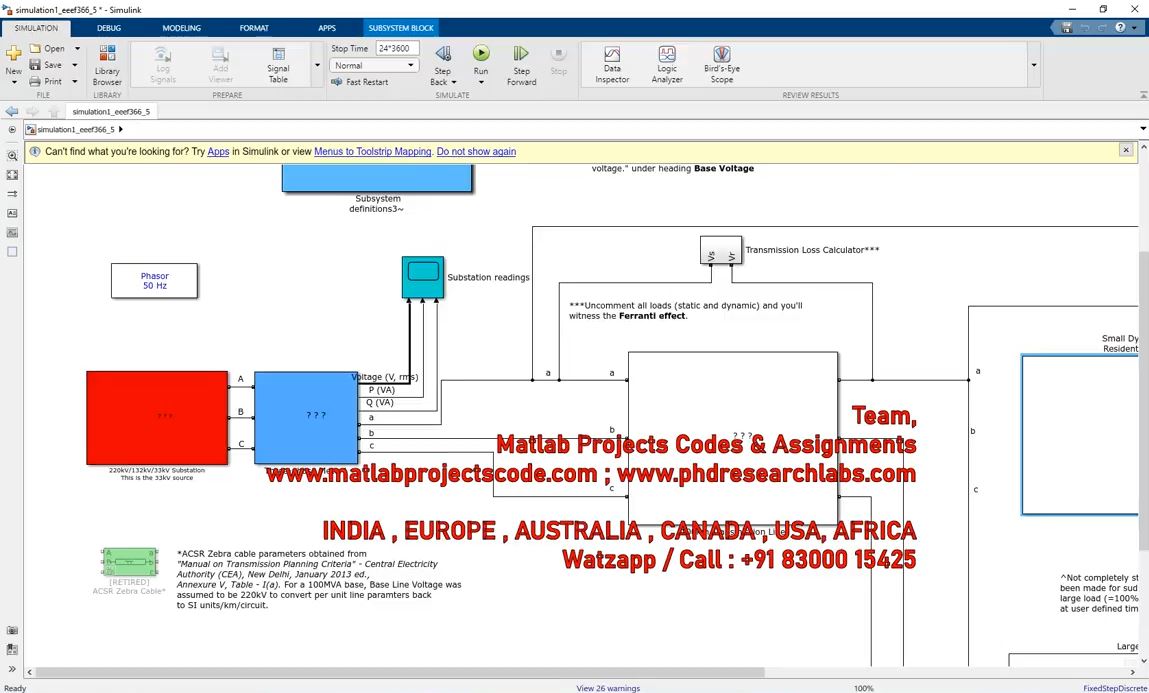
Task: Toggle Fast Restart
Action: pyautogui.click(x=360, y=82)
